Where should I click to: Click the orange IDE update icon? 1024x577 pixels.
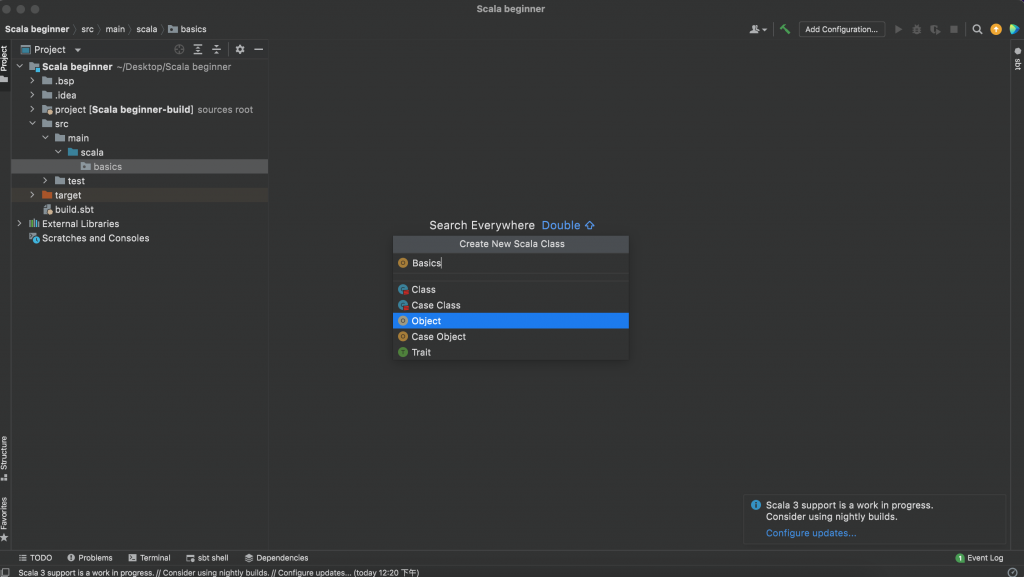[x=996, y=29]
